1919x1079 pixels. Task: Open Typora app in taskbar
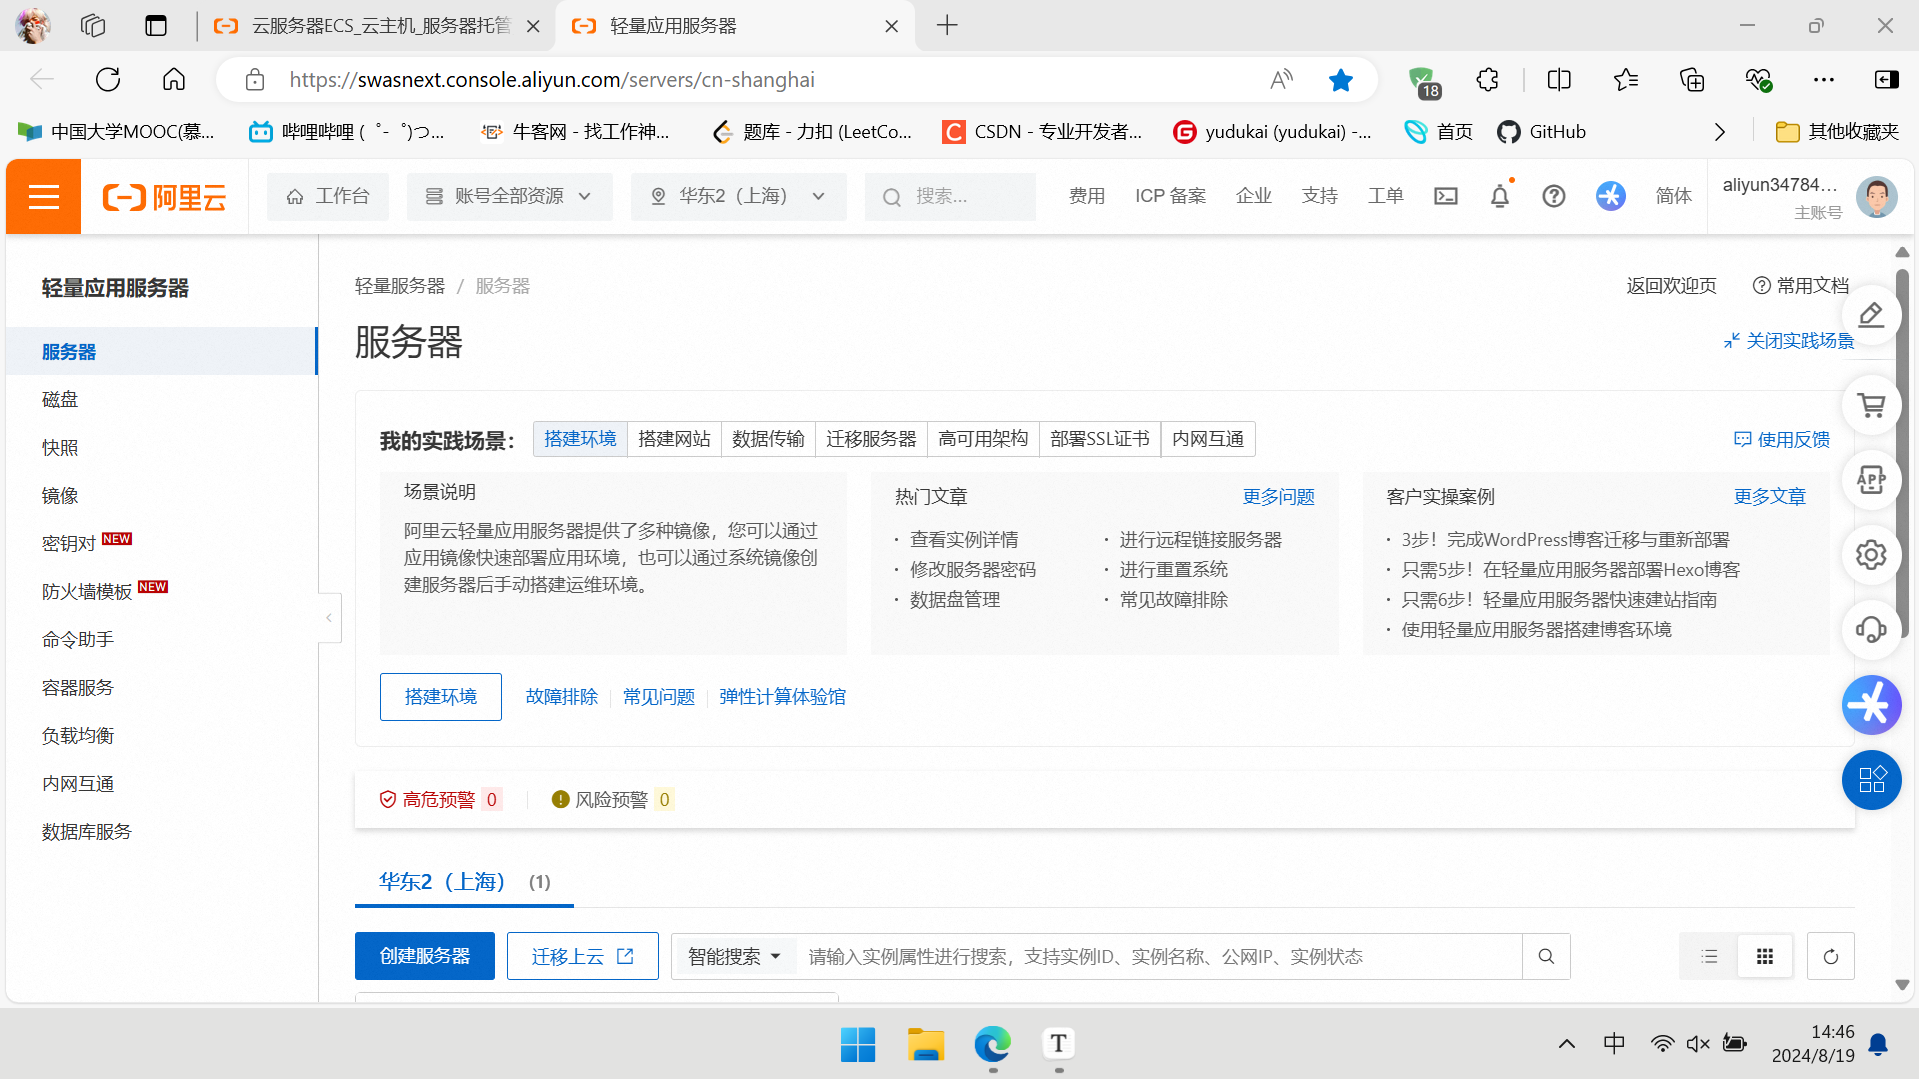pyautogui.click(x=1059, y=1044)
